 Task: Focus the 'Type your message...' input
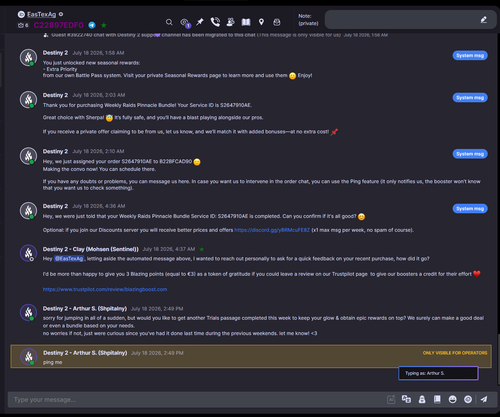point(197,399)
